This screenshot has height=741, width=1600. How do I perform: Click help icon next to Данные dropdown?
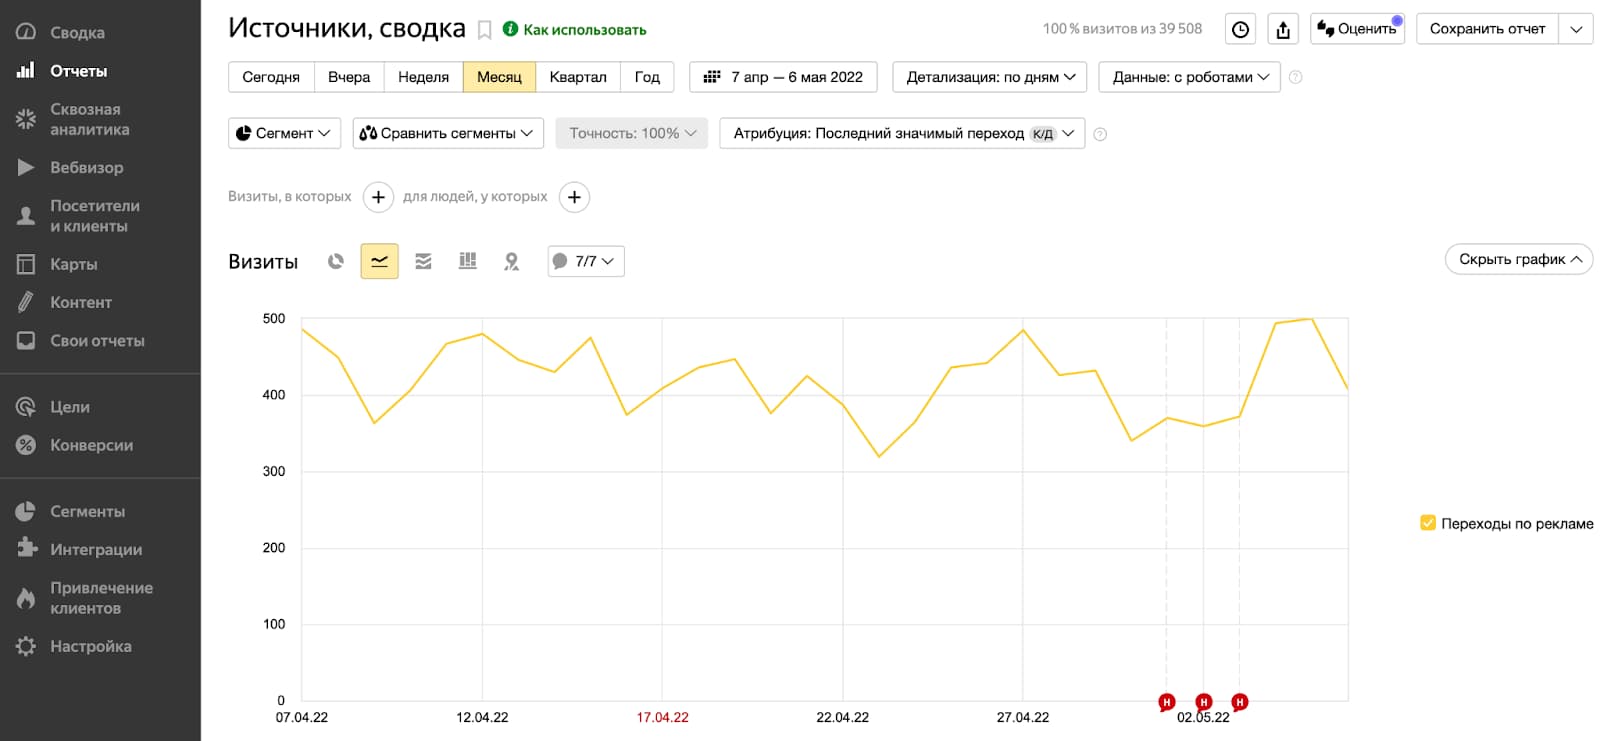1295,77
